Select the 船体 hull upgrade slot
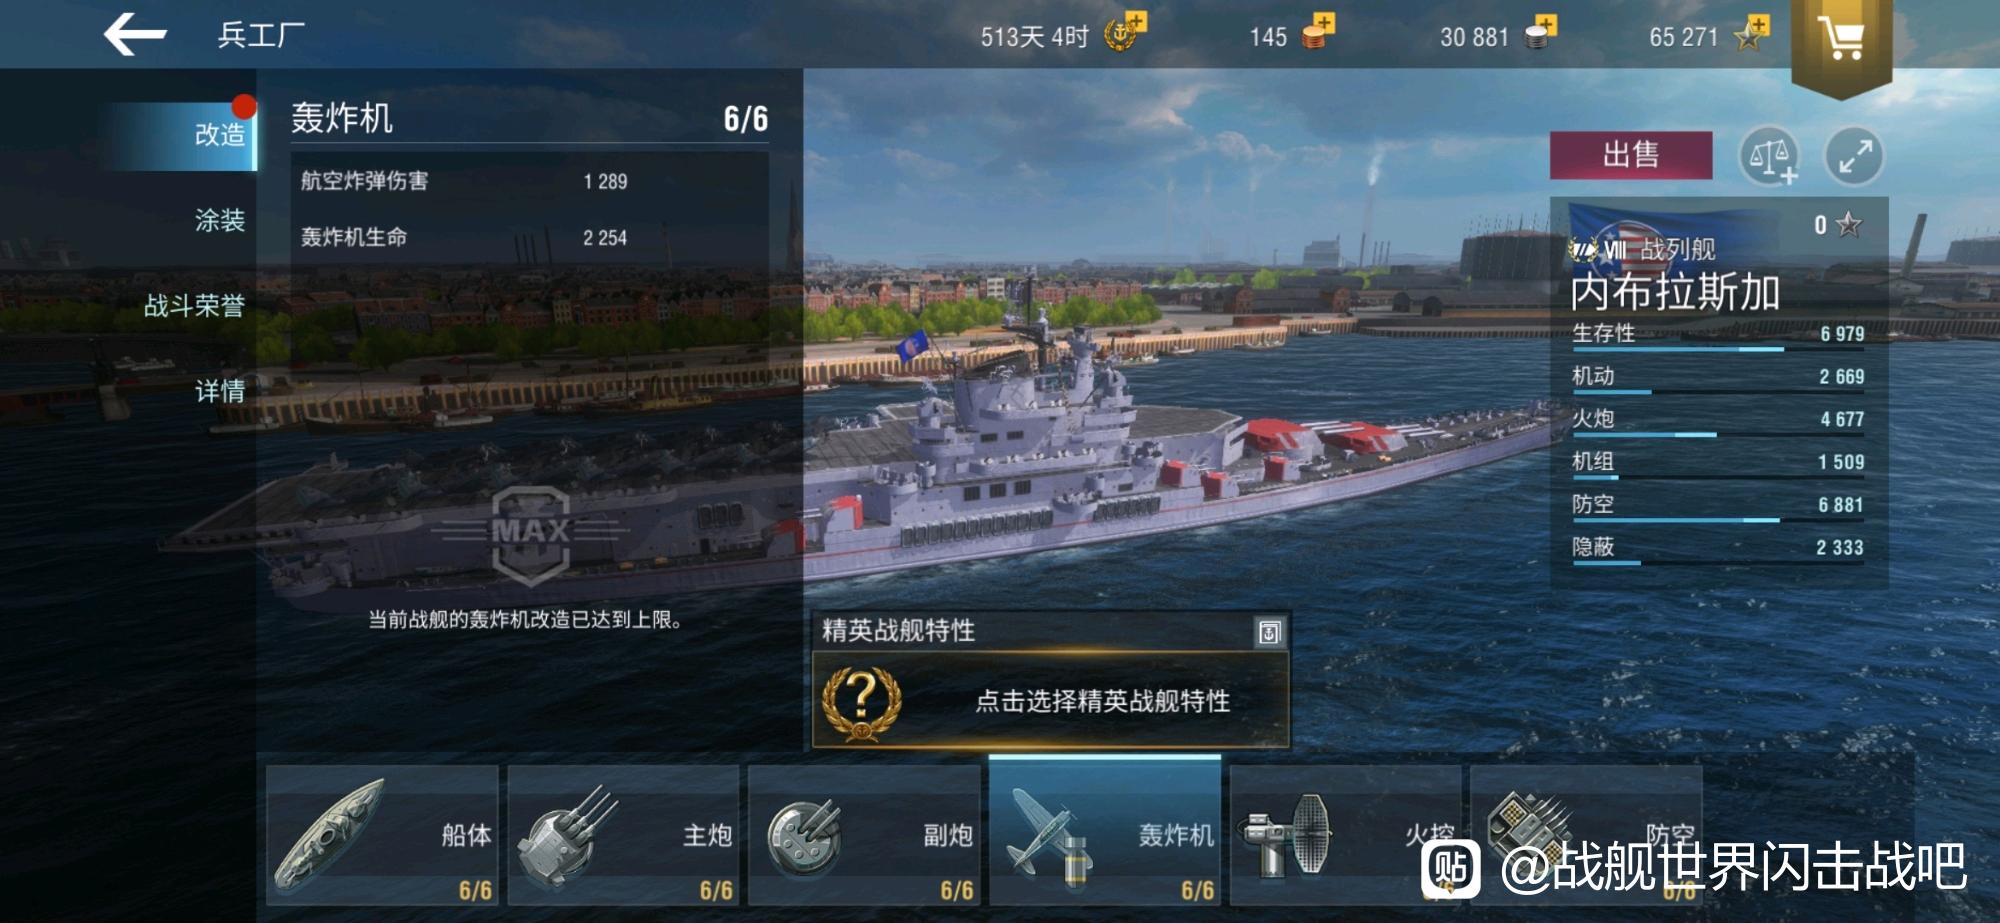The width and height of the screenshot is (2000, 923). (x=382, y=835)
